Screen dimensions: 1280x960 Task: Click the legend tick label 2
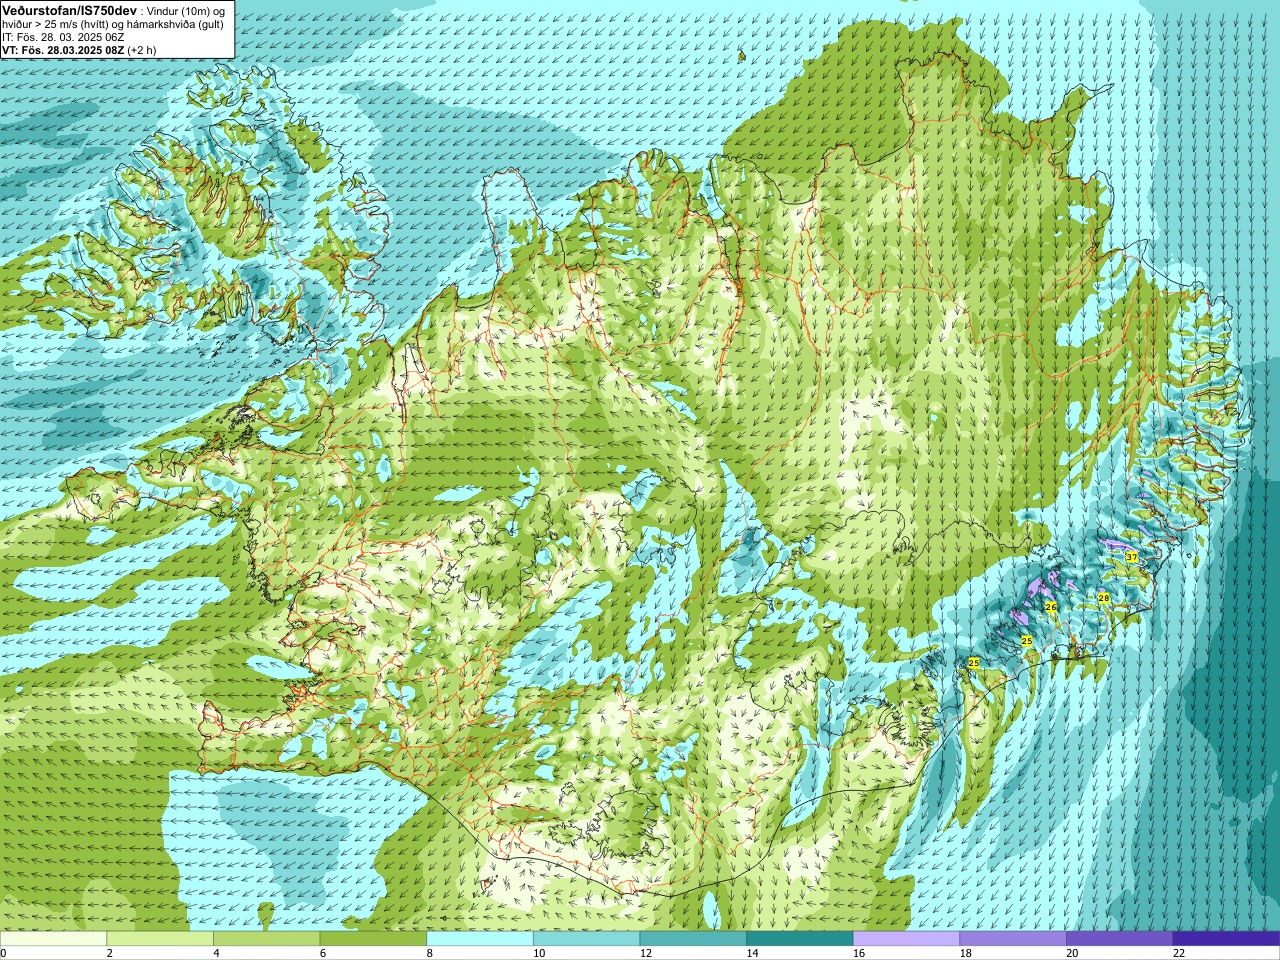pyautogui.click(x=110, y=953)
